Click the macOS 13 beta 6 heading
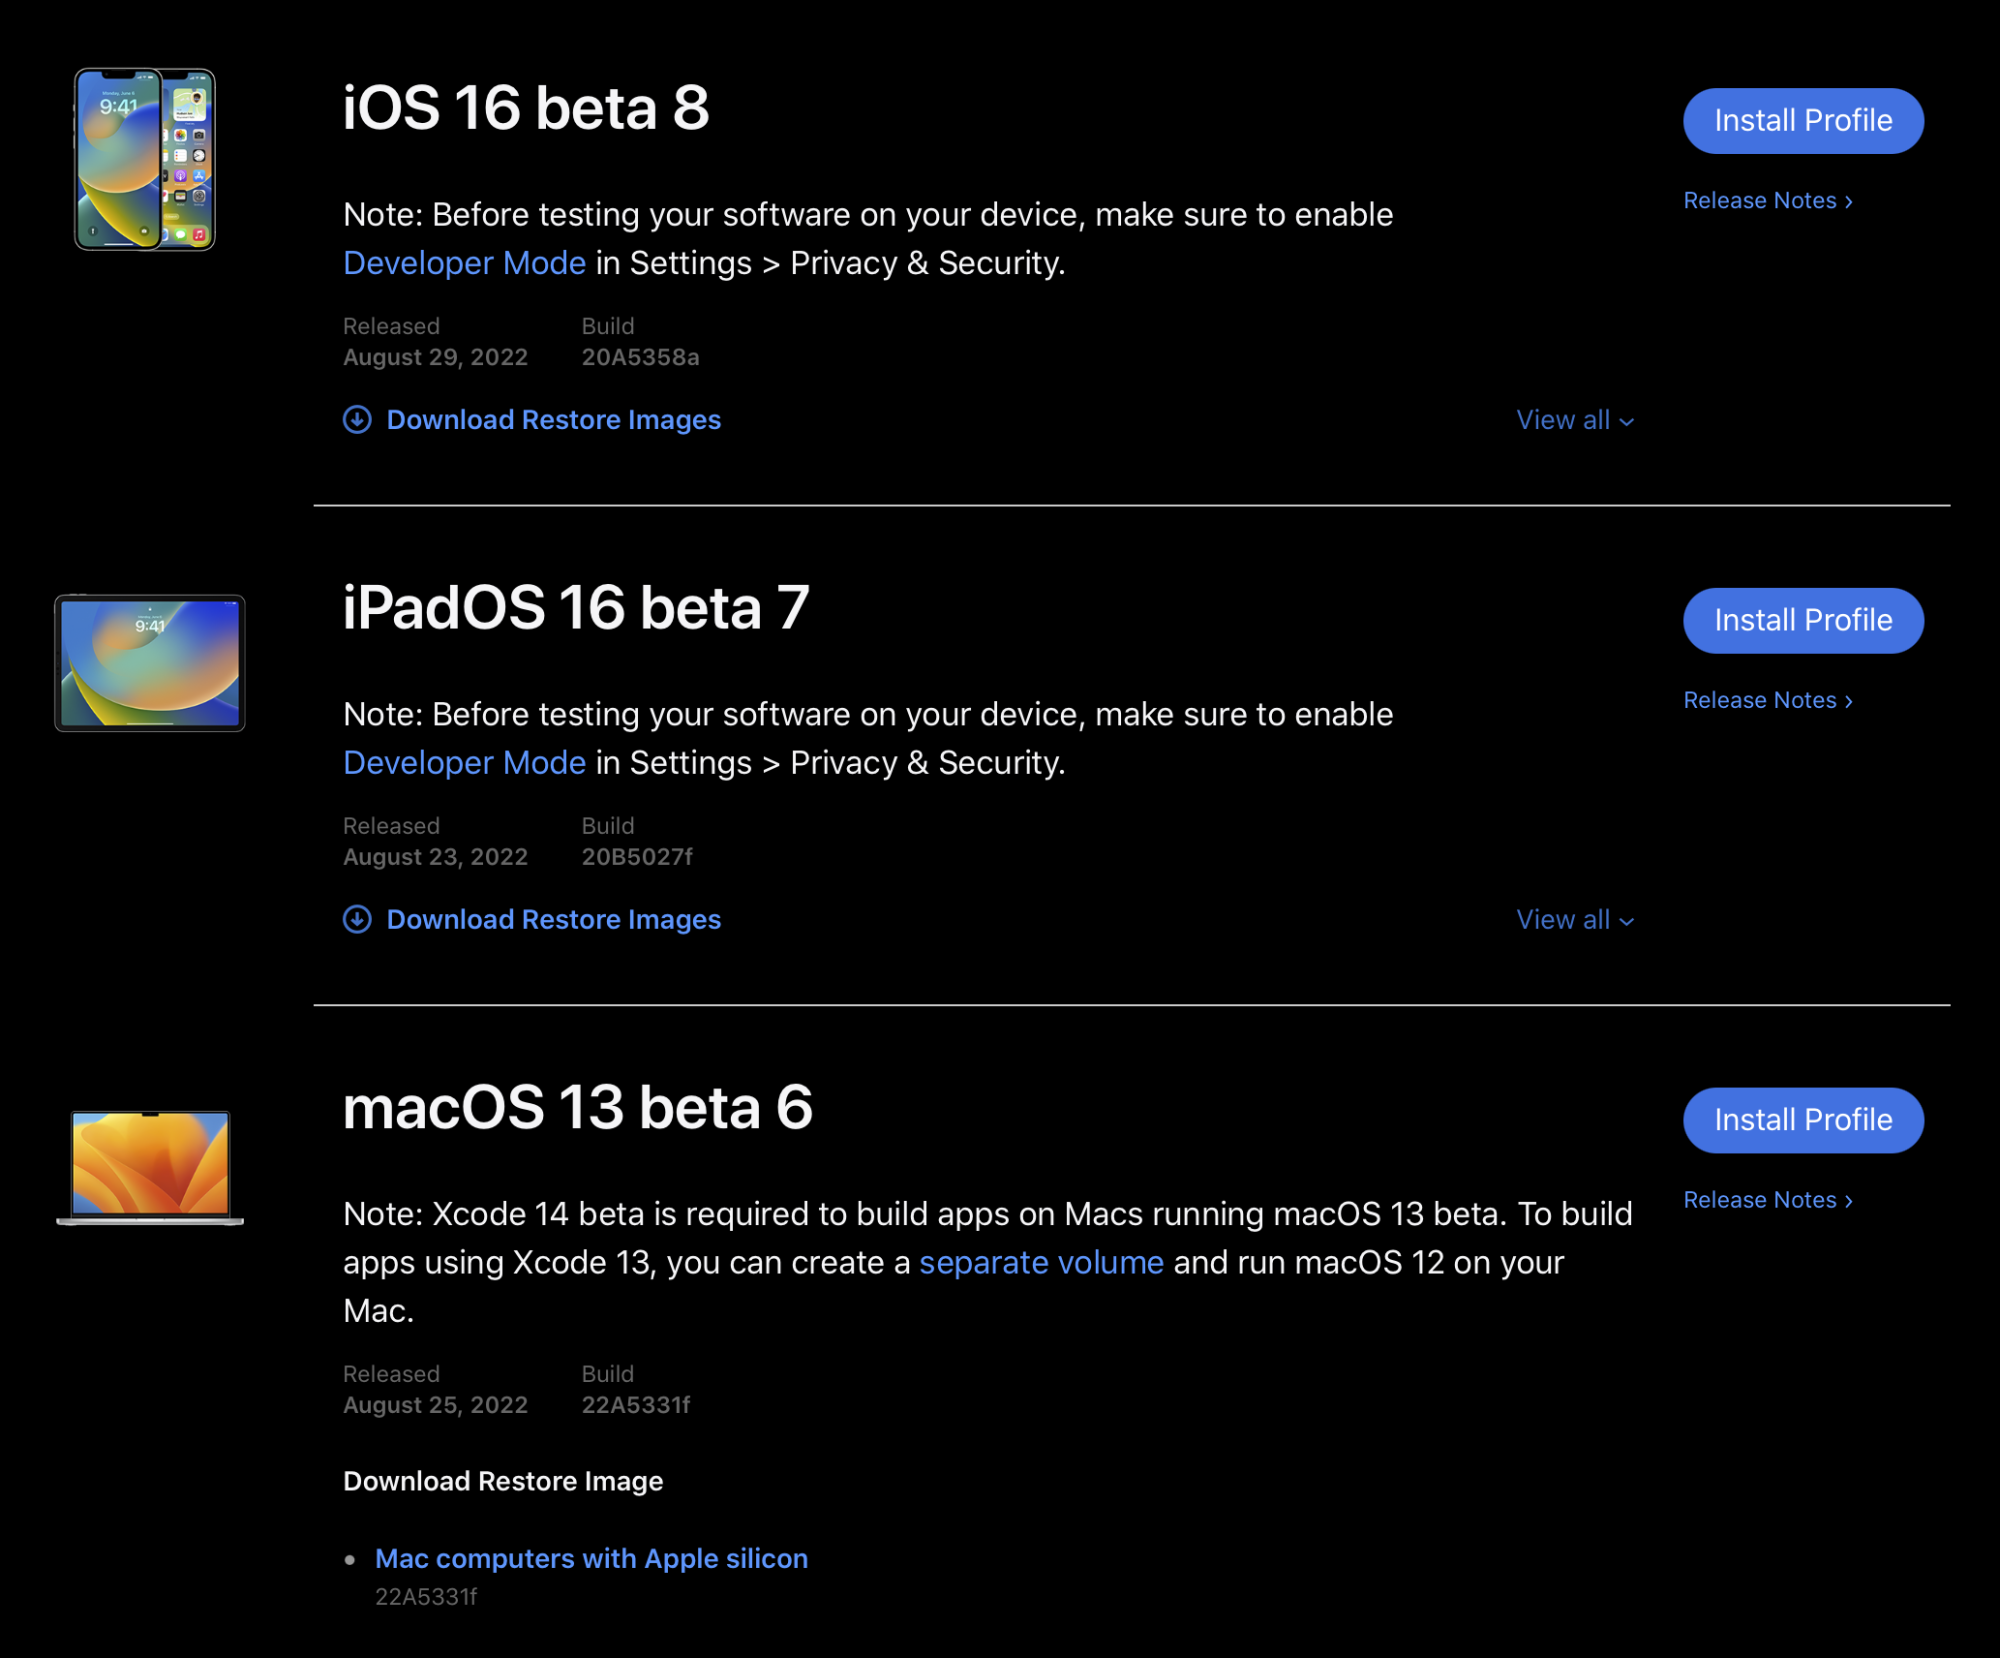 [x=577, y=1107]
